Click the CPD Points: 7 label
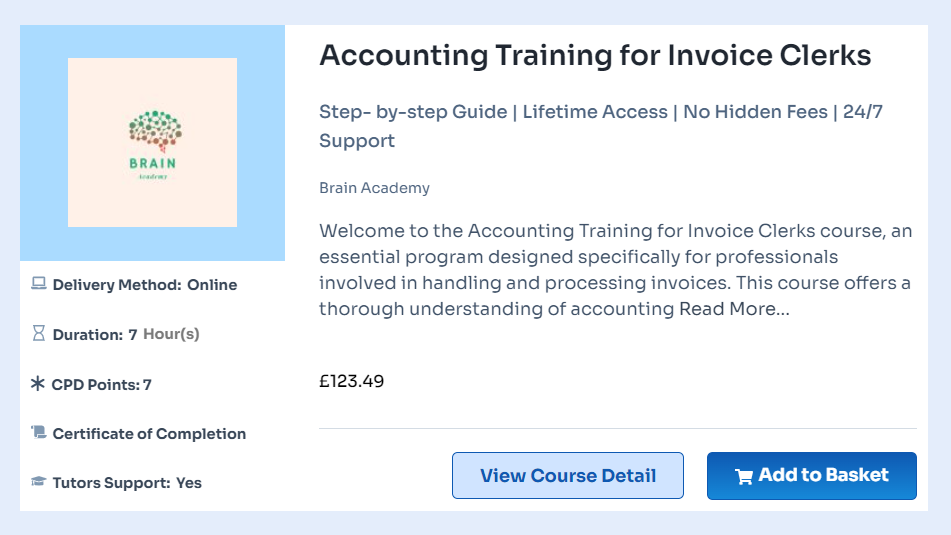This screenshot has width=951, height=535. (x=102, y=384)
